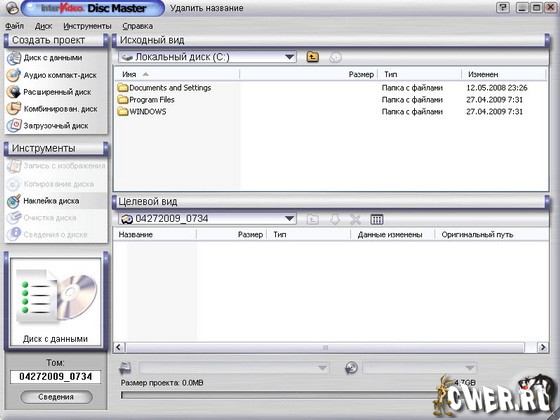Viewport: 560px width, 420px height.
Task: Click the target view down-arrow add icon
Action: tap(335, 219)
